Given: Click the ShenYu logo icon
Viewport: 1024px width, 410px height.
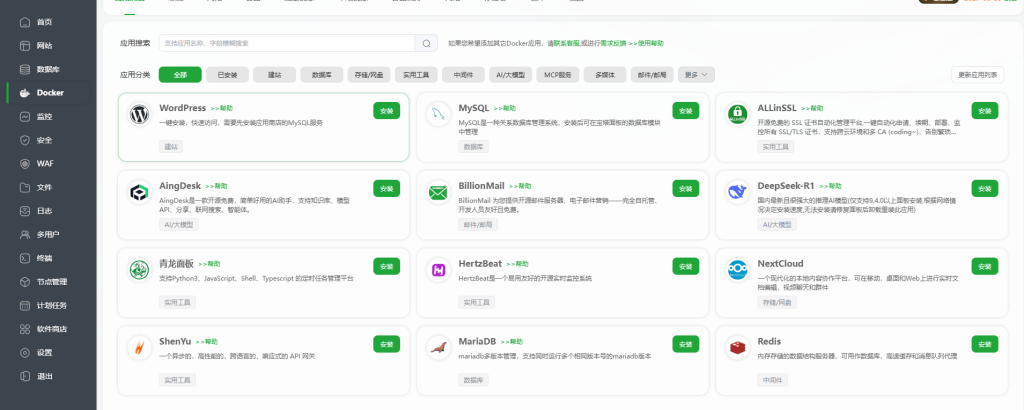Looking at the screenshot, I should [x=140, y=348].
